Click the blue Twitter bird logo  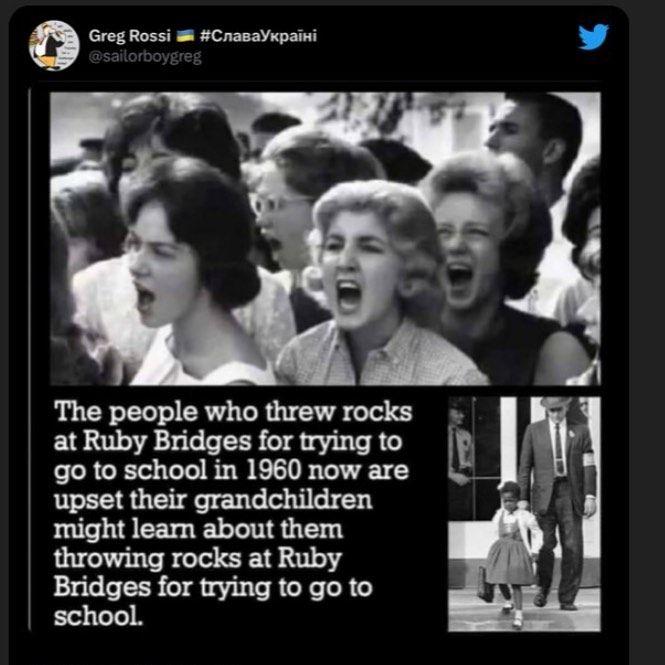(x=593, y=36)
